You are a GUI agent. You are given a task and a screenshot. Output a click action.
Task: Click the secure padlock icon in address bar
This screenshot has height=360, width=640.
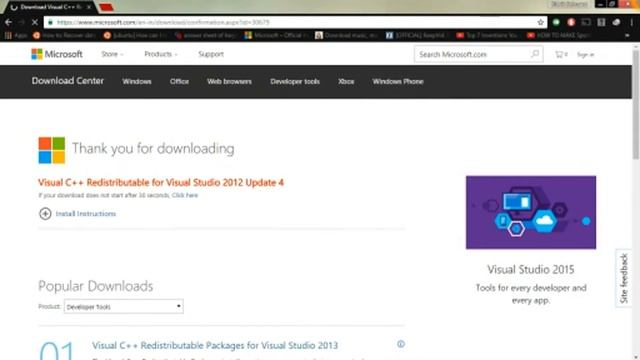(x=50, y=22)
